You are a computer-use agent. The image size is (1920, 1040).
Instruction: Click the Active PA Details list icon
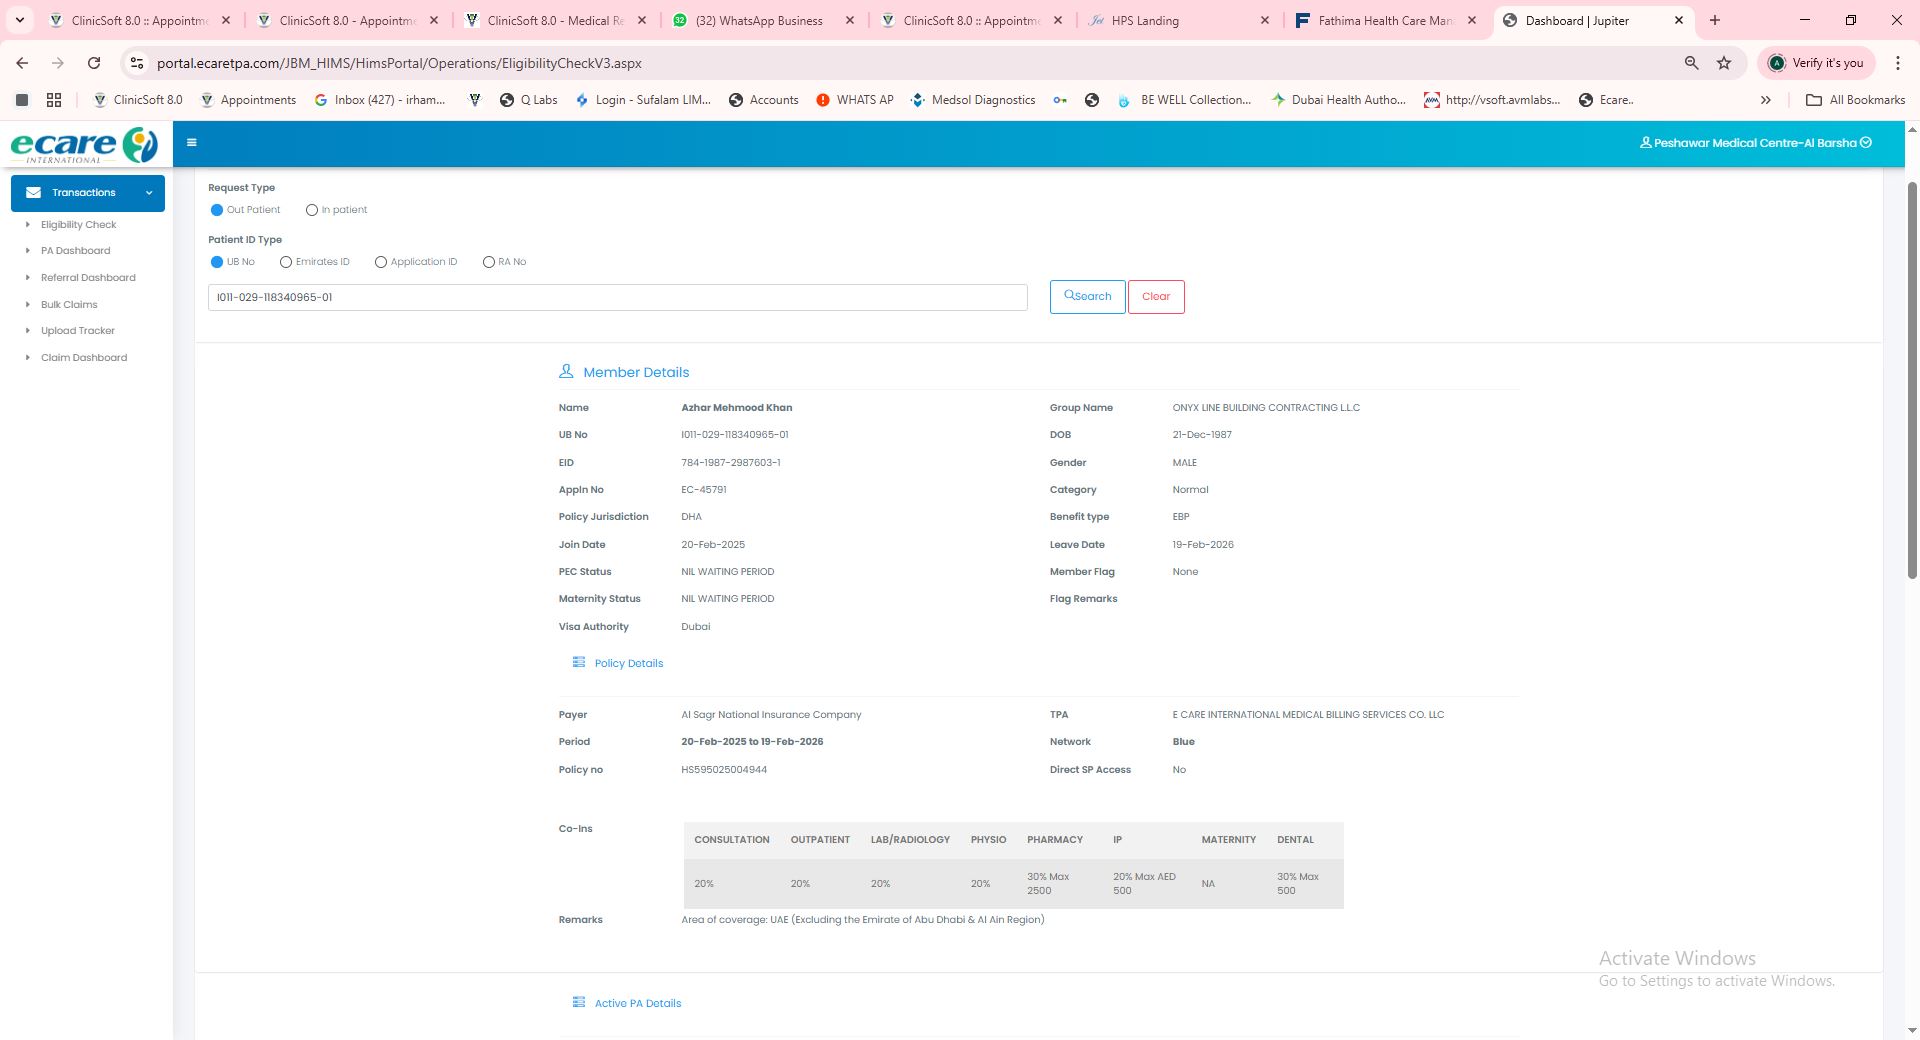[x=578, y=1003]
